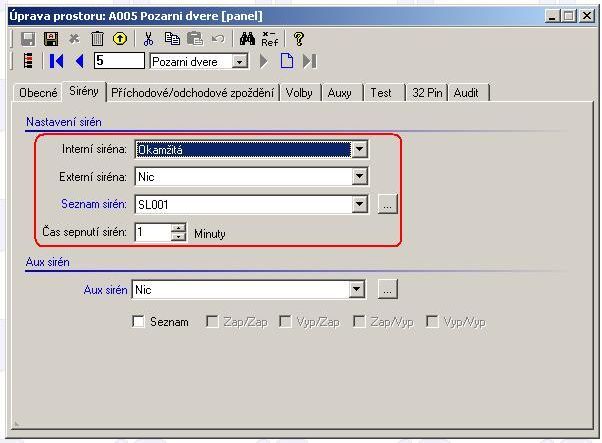The image size is (602, 443).
Task: Click the record number field showing 5
Action: pyautogui.click(x=118, y=61)
